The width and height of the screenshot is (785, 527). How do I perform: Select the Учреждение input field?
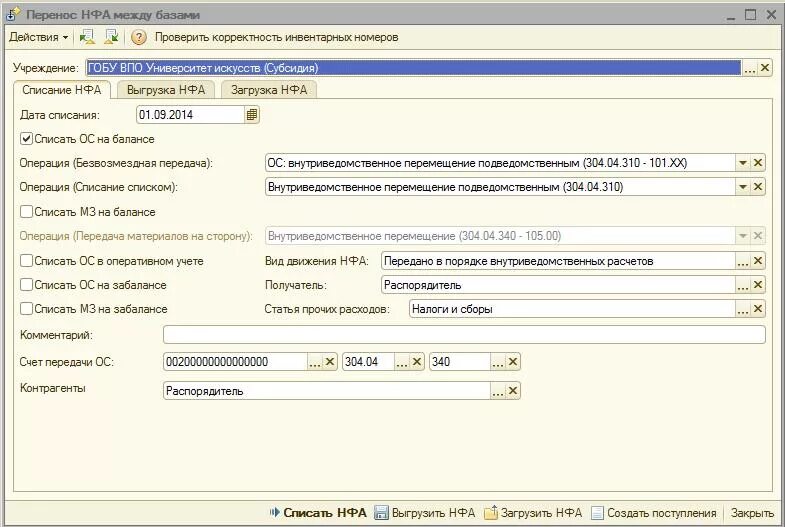point(414,68)
